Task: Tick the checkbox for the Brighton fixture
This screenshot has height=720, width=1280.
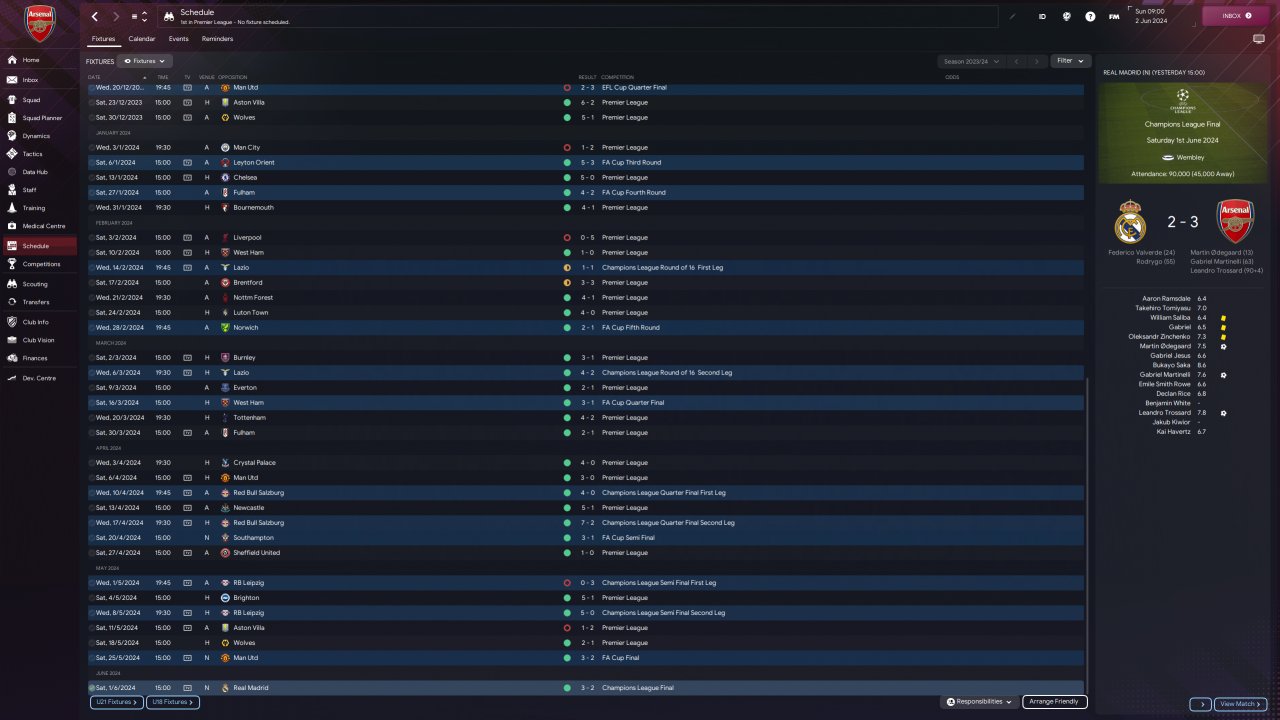Action: [91, 597]
